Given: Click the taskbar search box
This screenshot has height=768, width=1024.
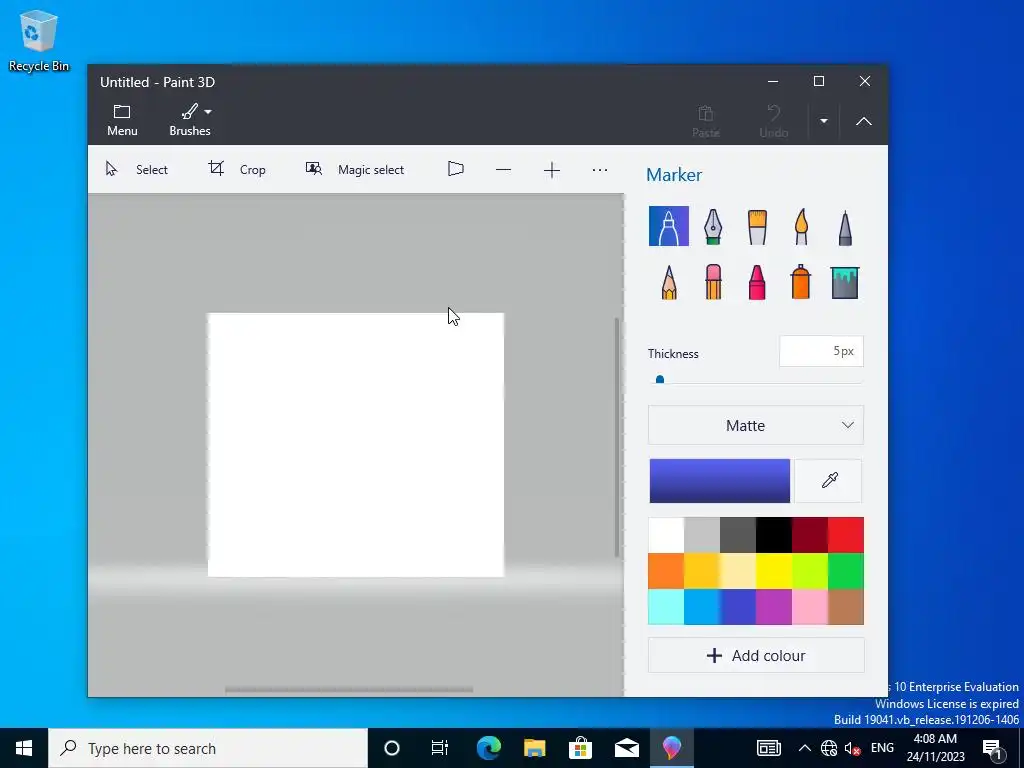Looking at the screenshot, I should (x=208, y=748).
